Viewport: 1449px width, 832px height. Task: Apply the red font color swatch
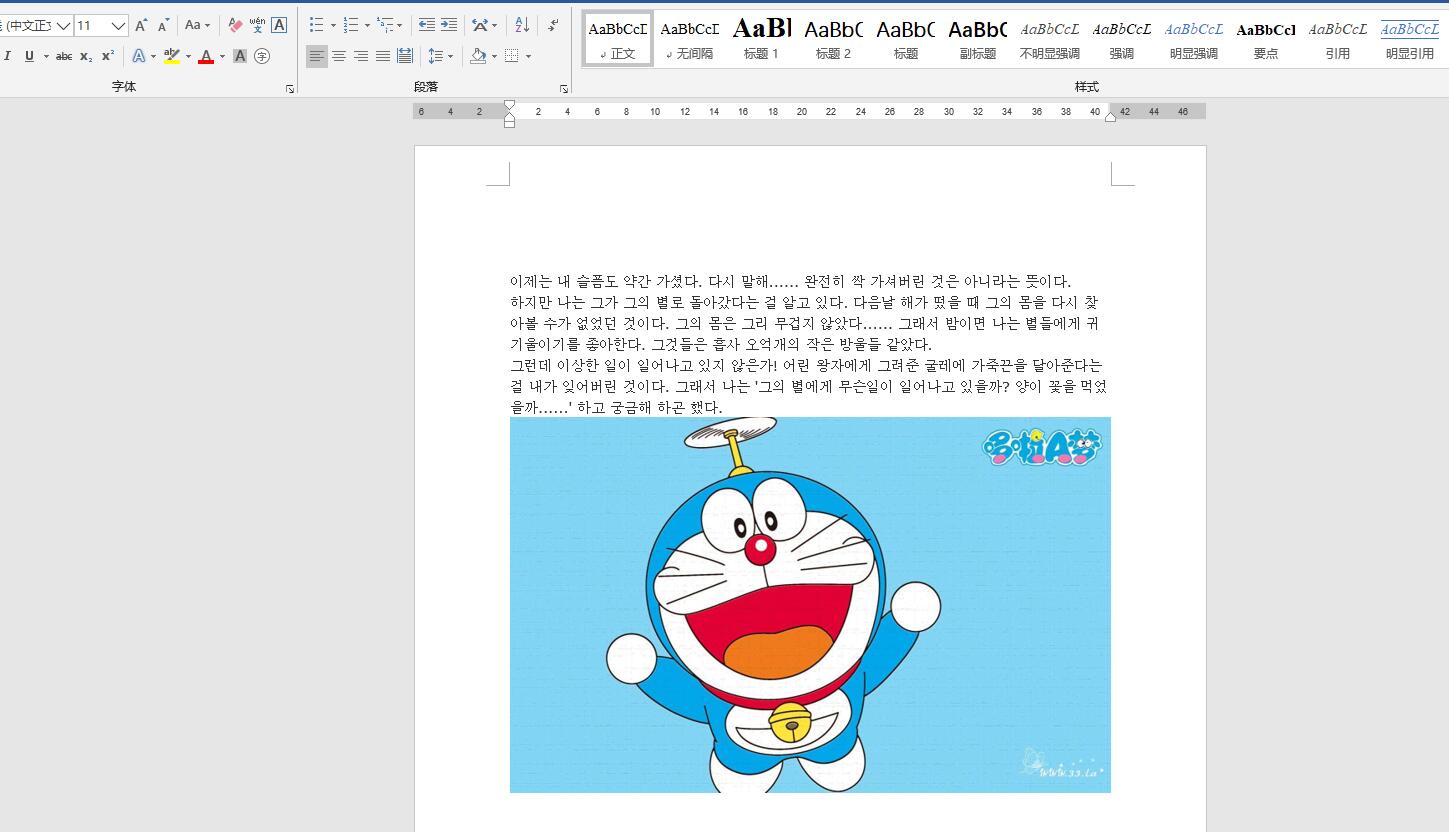205,57
